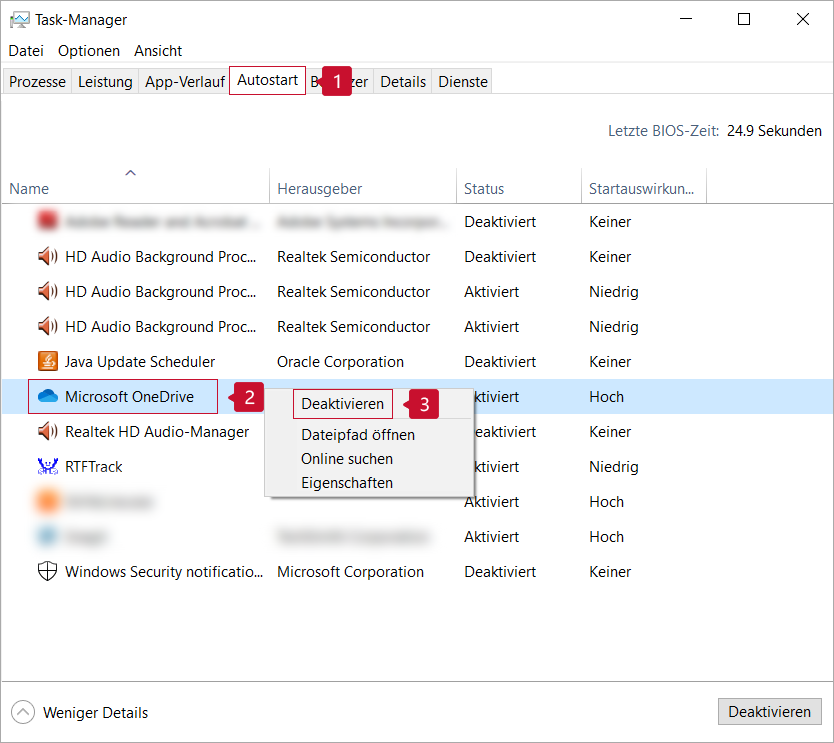Open Eigenschaften from the context menu
Viewport: 834px width, 743px height.
point(347,483)
